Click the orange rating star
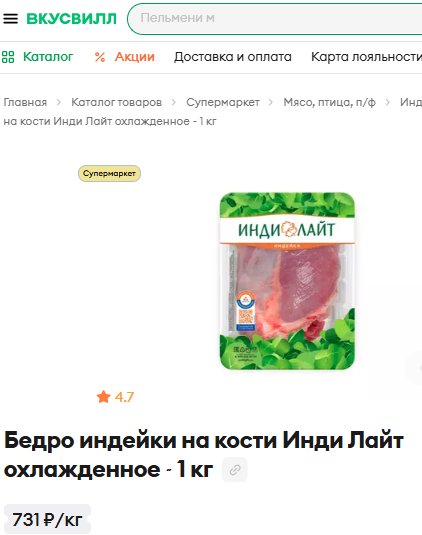This screenshot has width=422, height=535. pos(103,397)
